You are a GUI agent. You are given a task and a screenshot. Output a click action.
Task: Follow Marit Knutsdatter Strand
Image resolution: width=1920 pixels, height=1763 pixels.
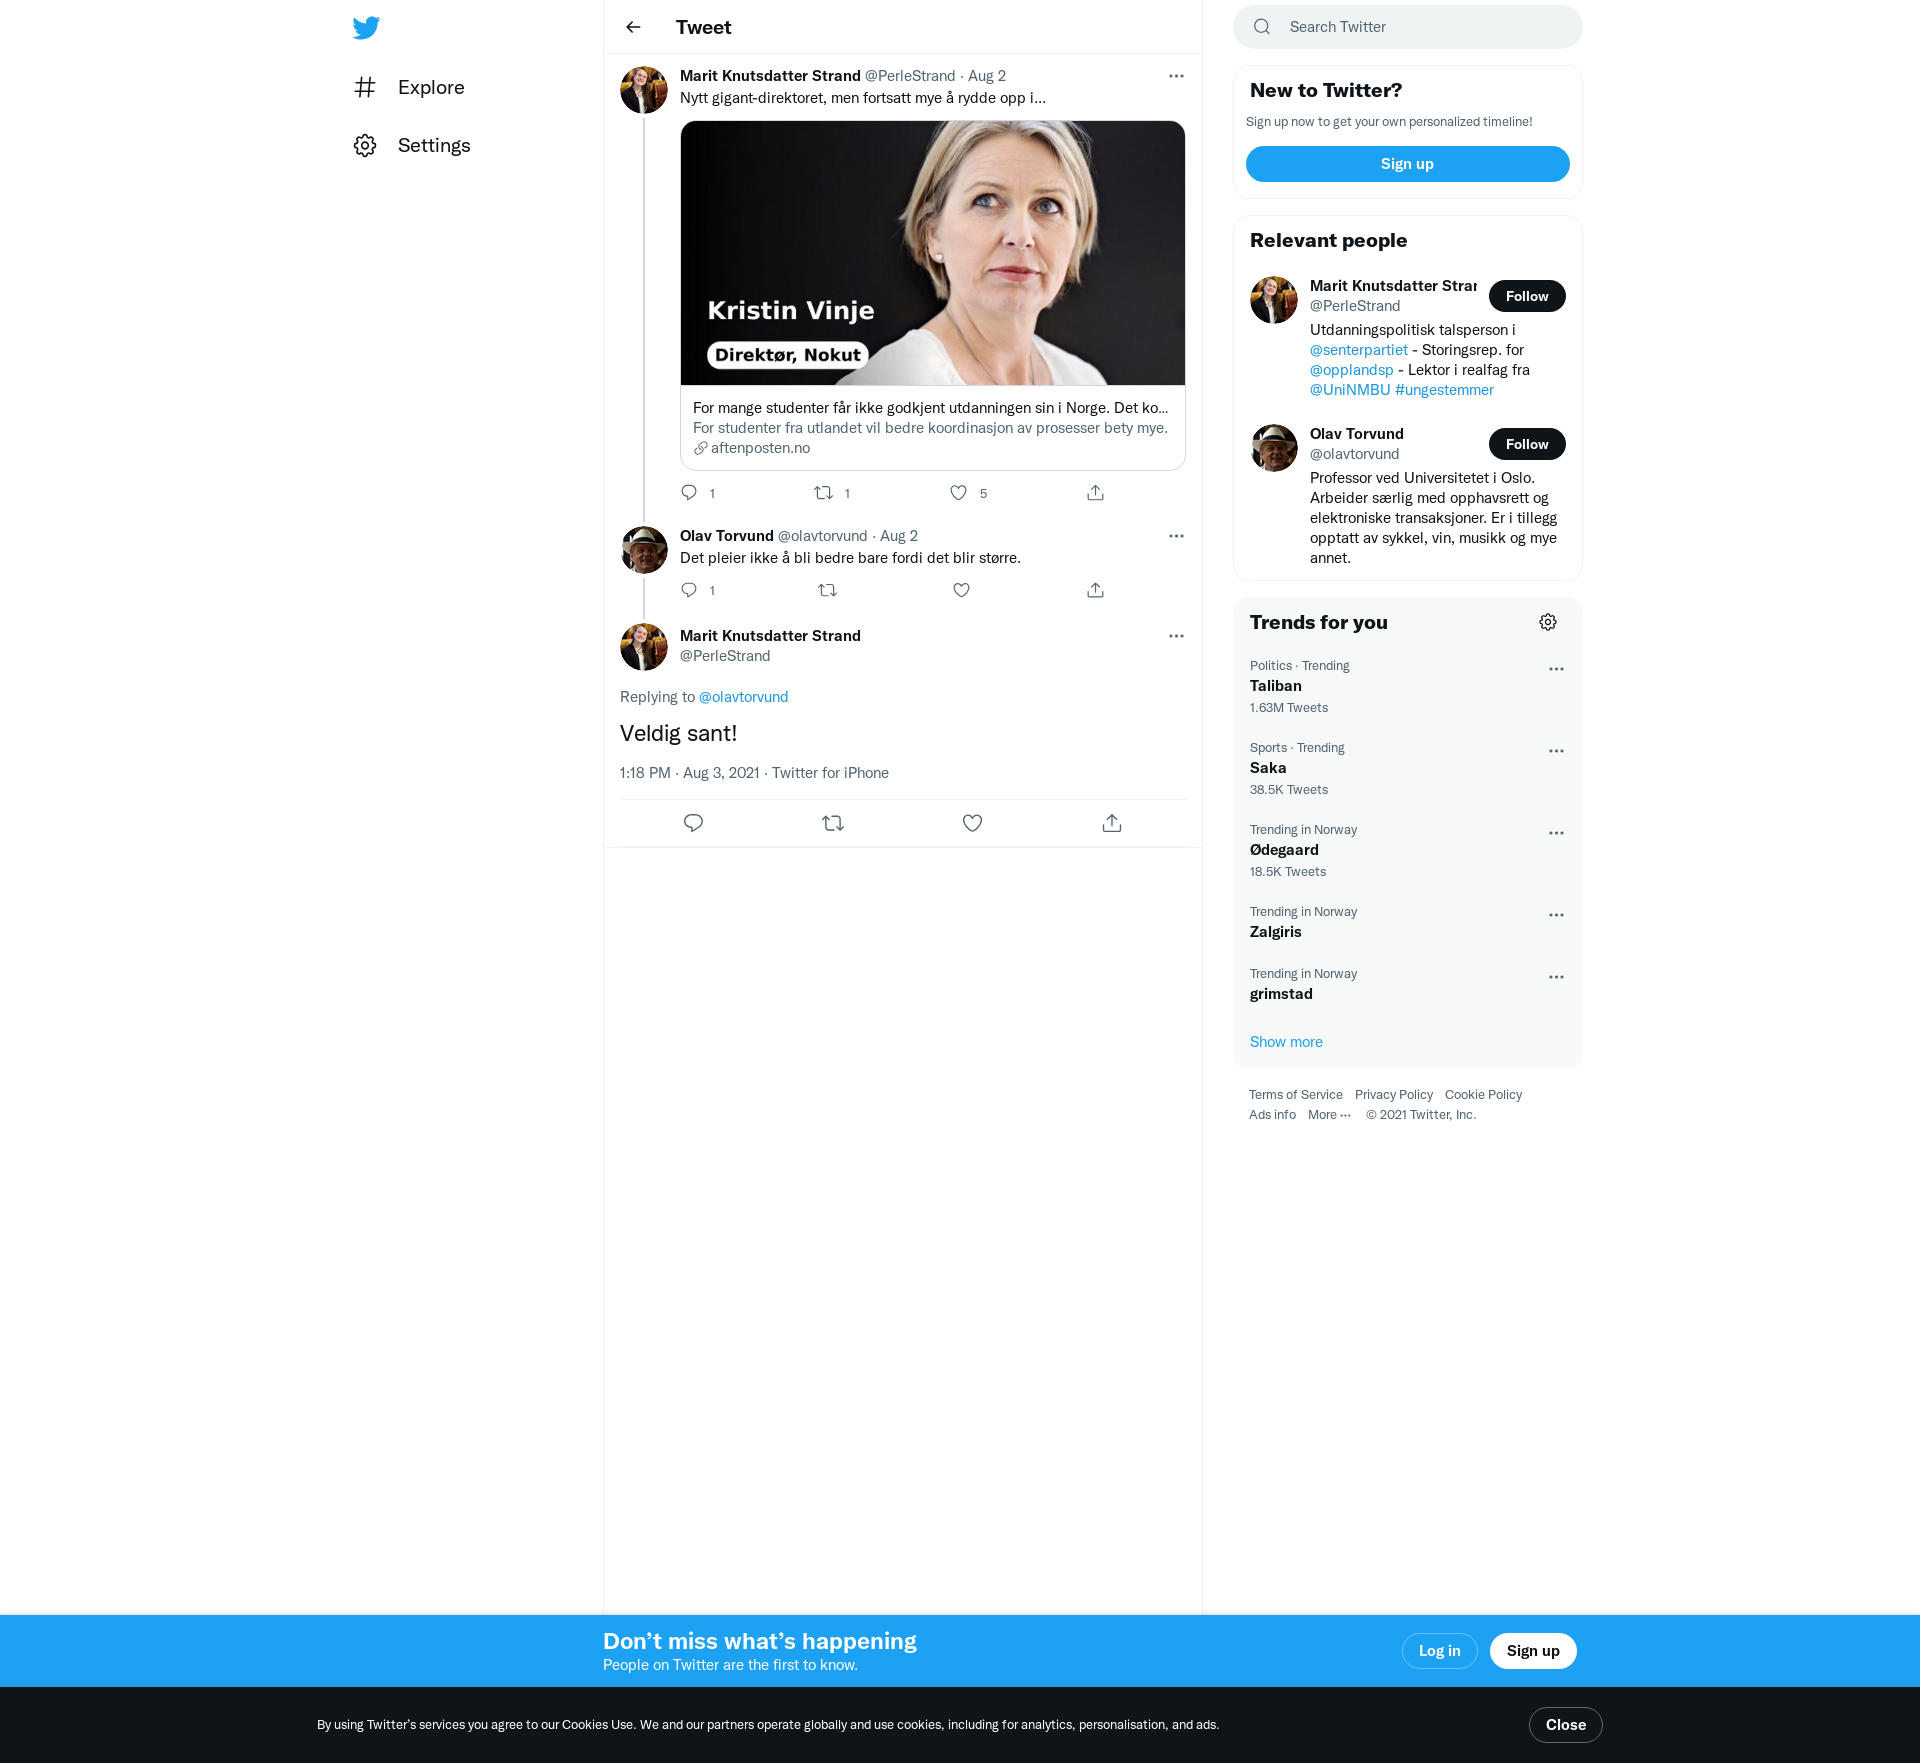click(x=1527, y=296)
